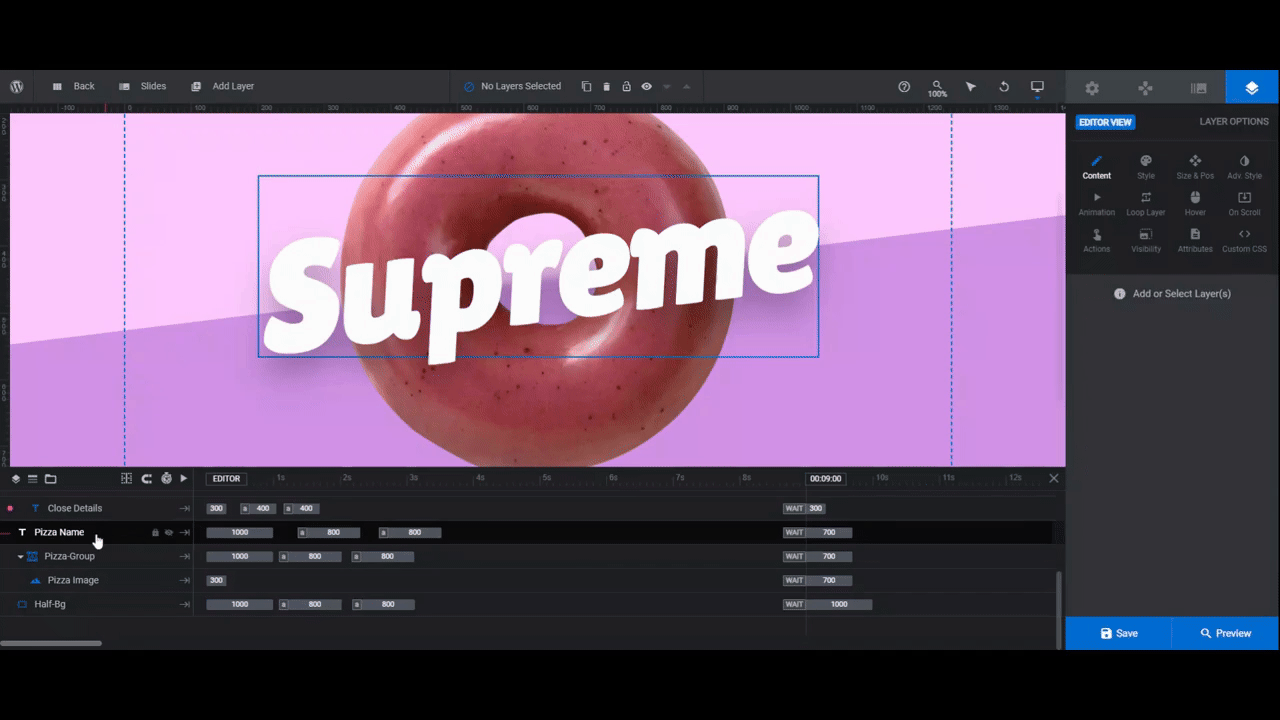Open the Slide Options tab
This screenshot has height=720, width=1280.
tap(1199, 88)
